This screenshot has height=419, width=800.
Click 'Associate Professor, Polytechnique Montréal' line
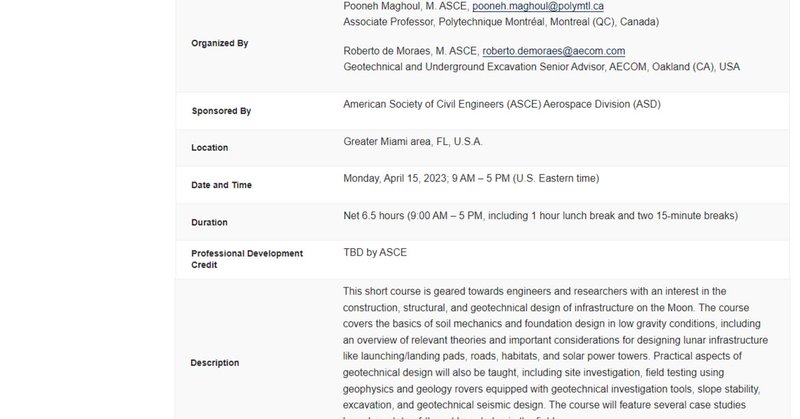pyautogui.click(x=501, y=22)
